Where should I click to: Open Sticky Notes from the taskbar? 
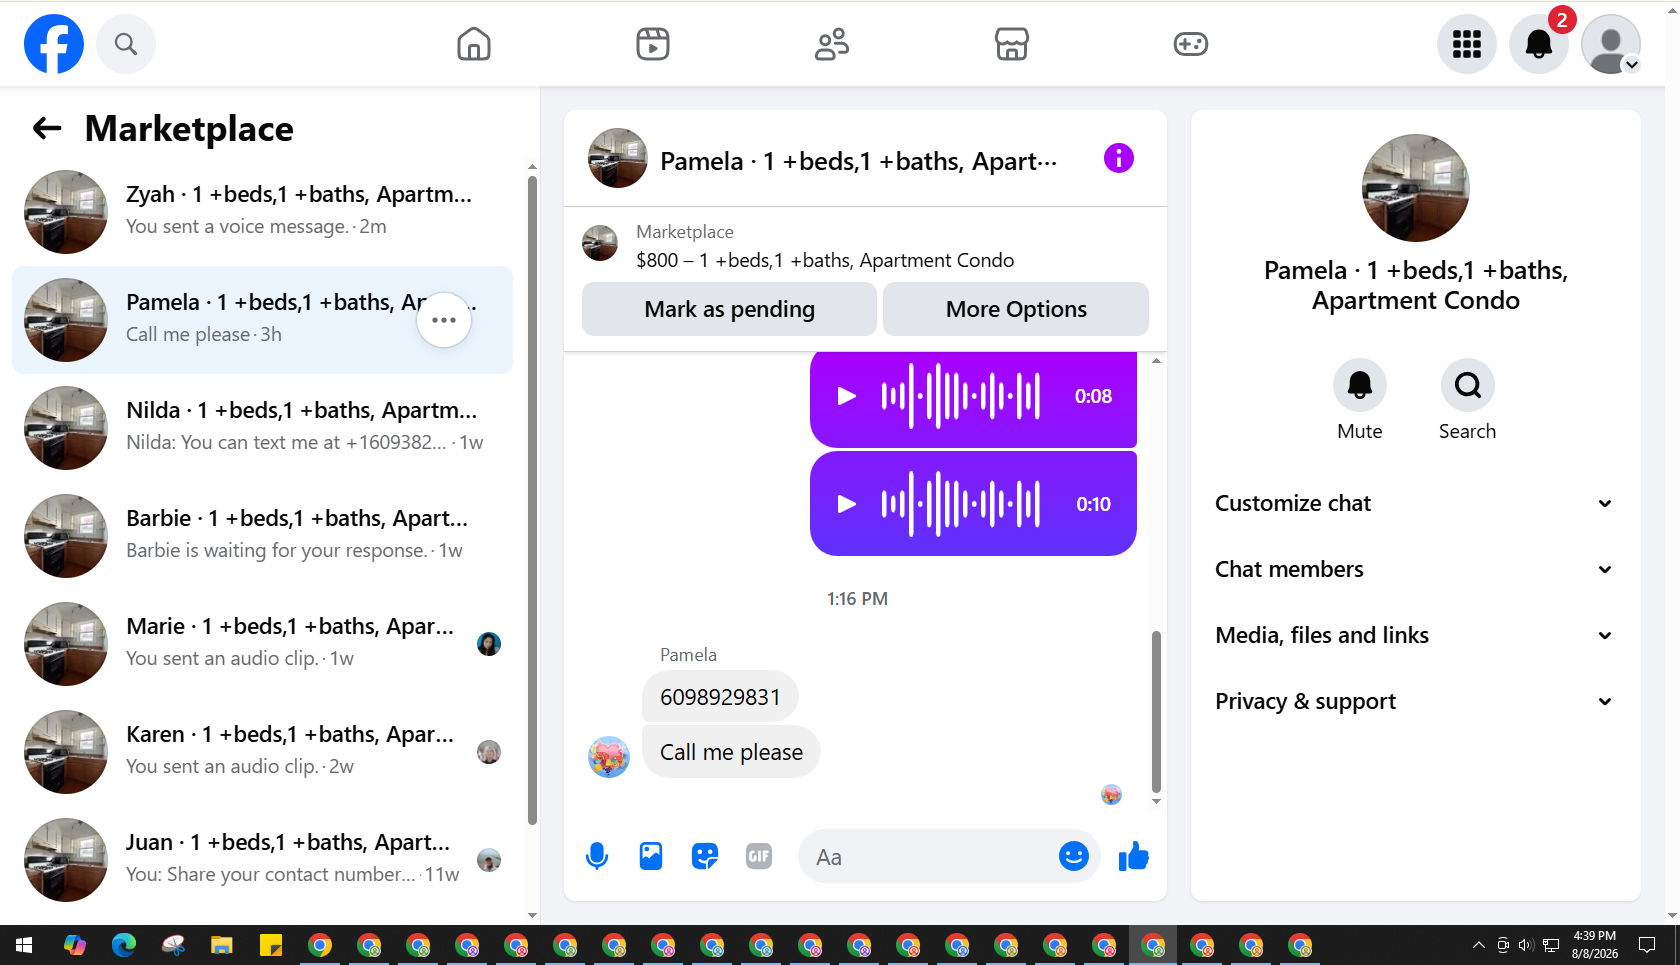[x=271, y=945]
